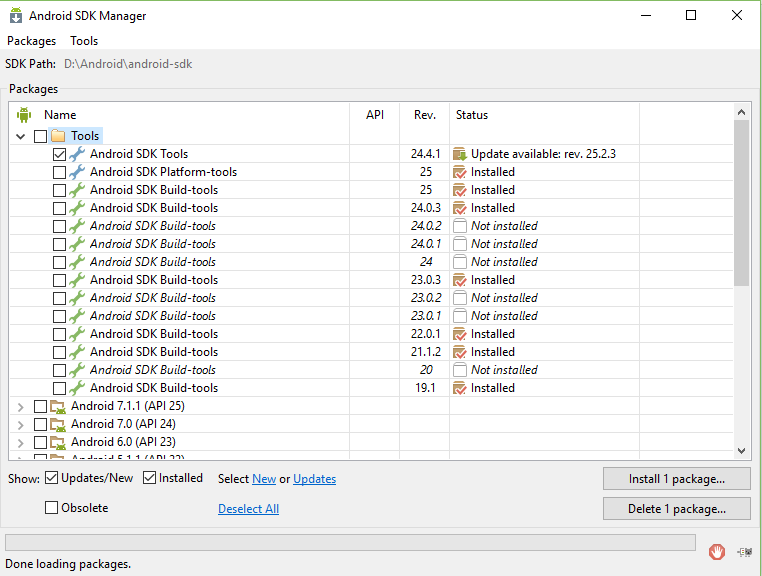Click the not-installed status icon for rev 24.0.1
762x576 pixels.
(x=460, y=244)
